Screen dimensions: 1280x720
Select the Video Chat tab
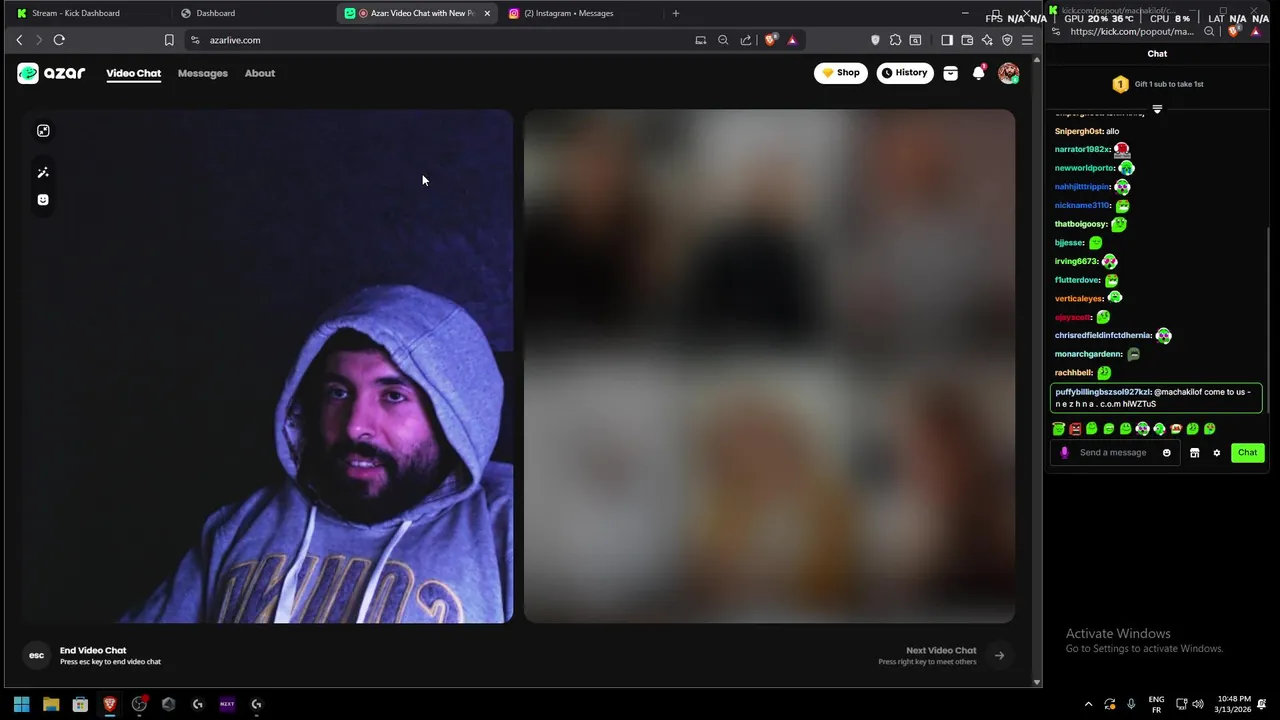(134, 73)
